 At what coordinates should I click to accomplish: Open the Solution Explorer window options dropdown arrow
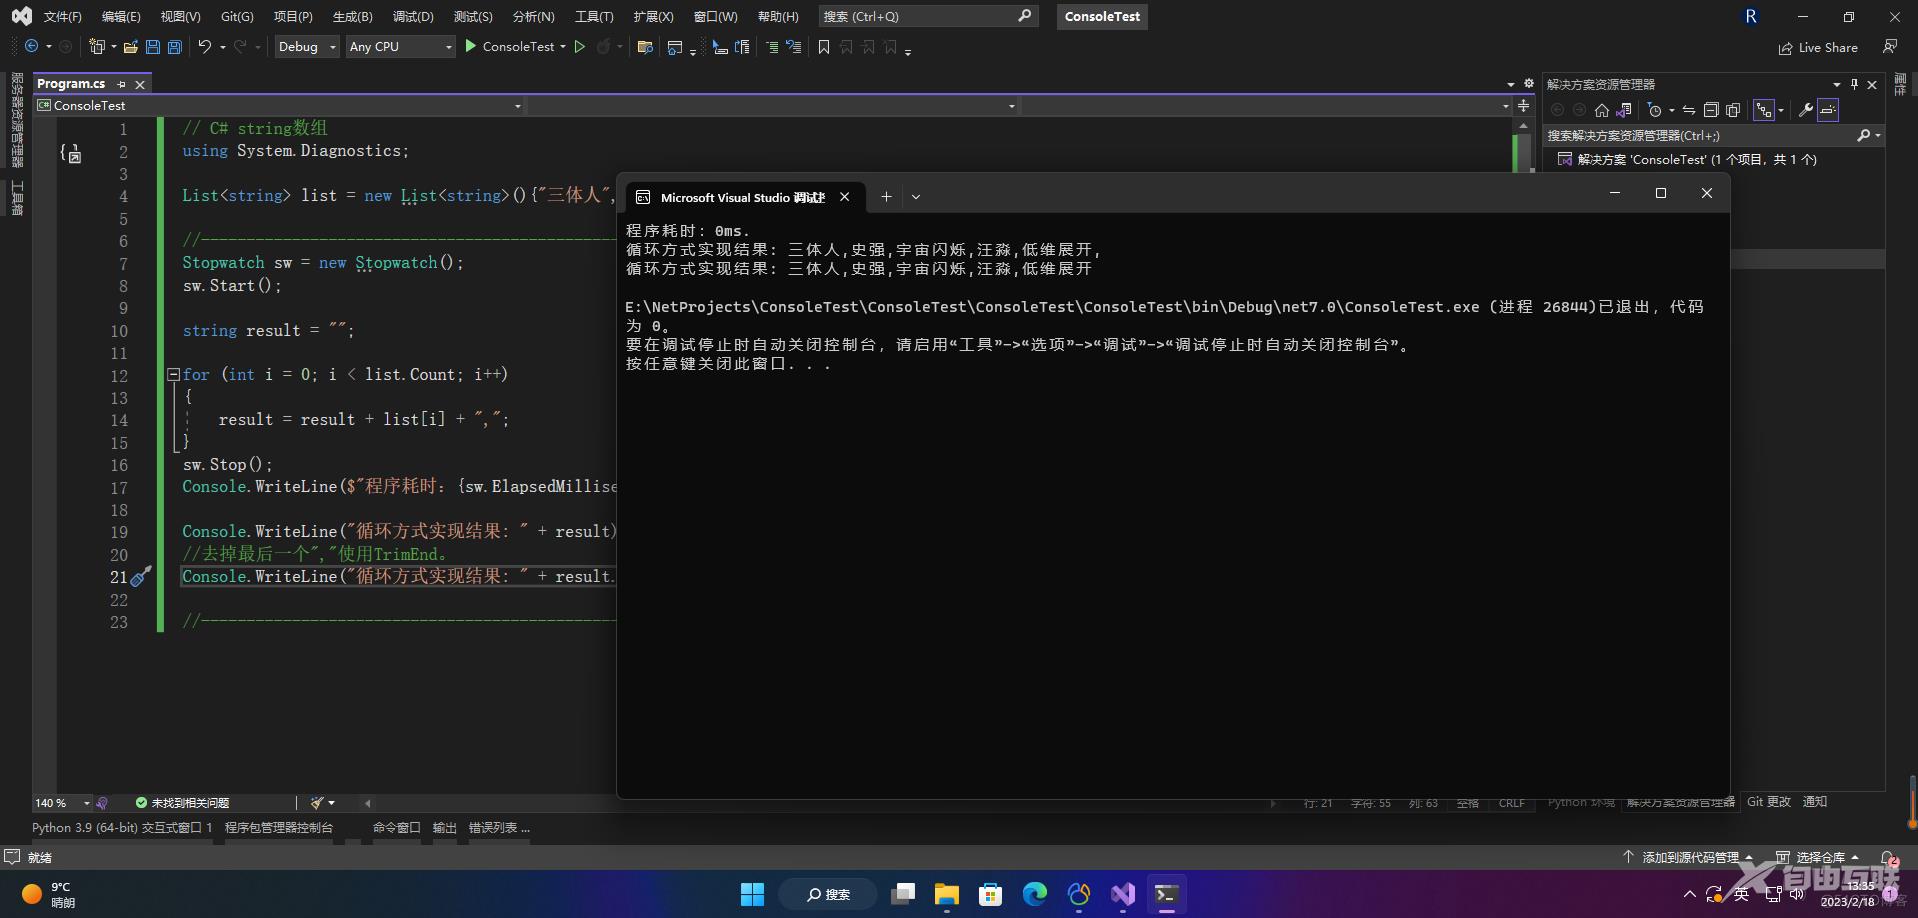pos(1836,85)
